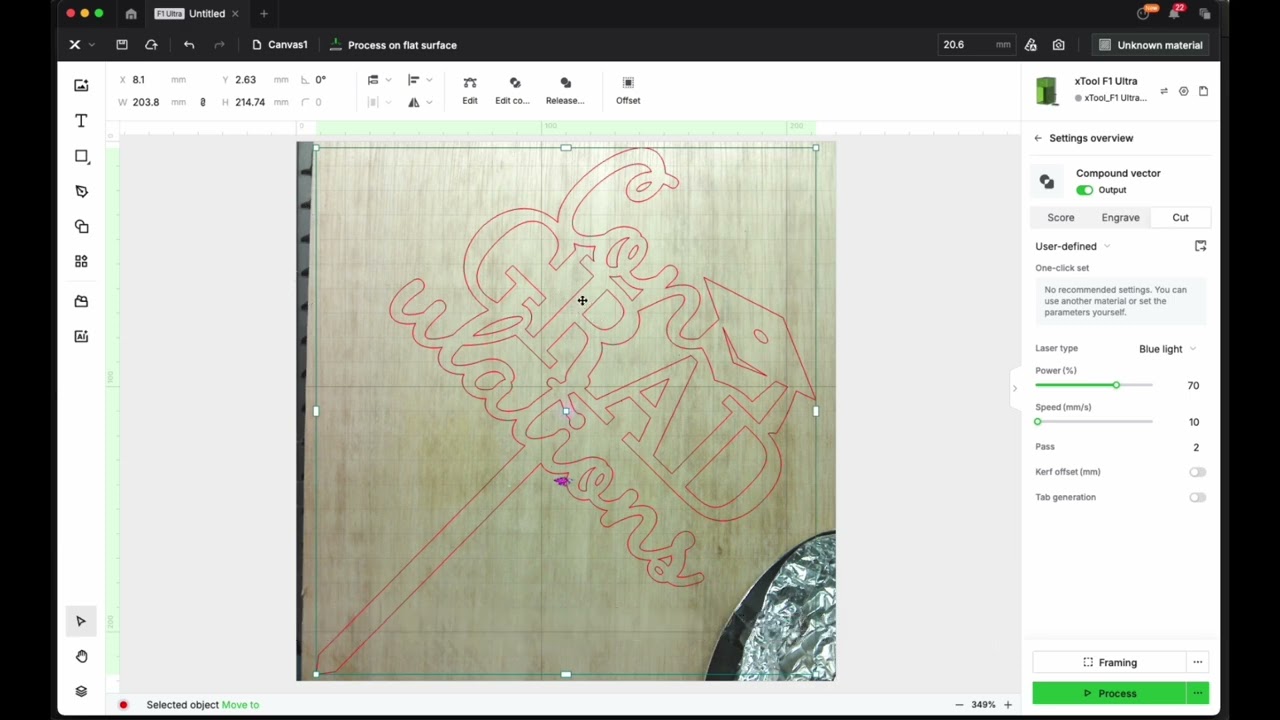Viewport: 1280px width, 720px height.
Task: Open the Process options menu
Action: 1197,693
